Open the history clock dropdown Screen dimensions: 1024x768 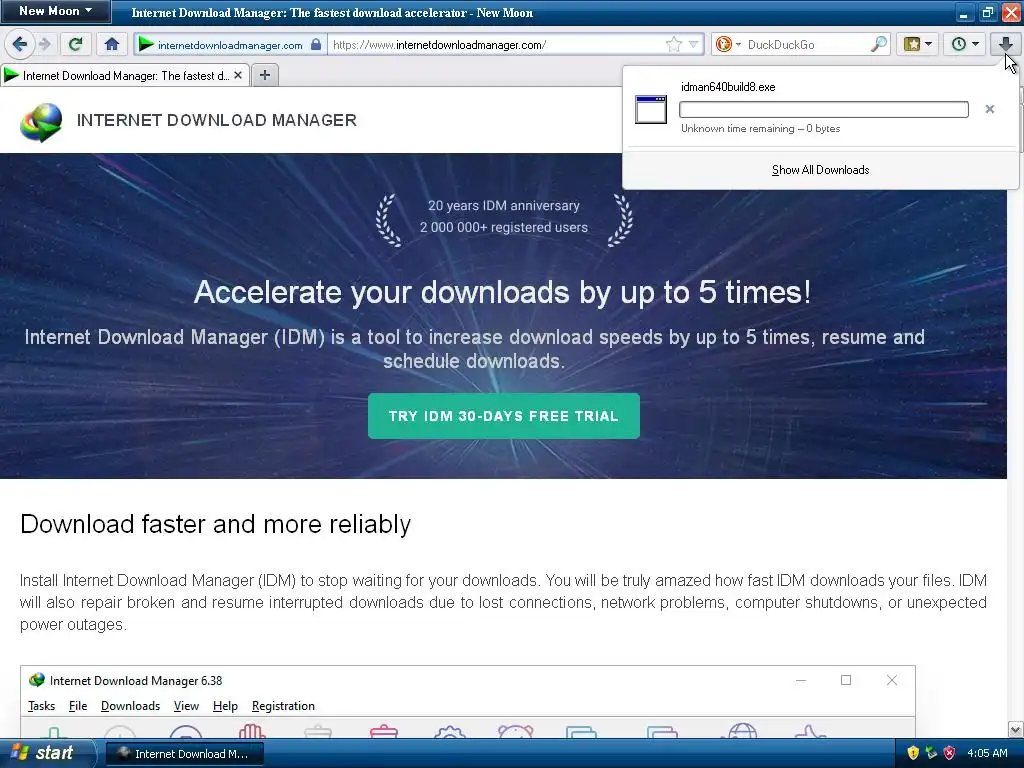coord(965,44)
